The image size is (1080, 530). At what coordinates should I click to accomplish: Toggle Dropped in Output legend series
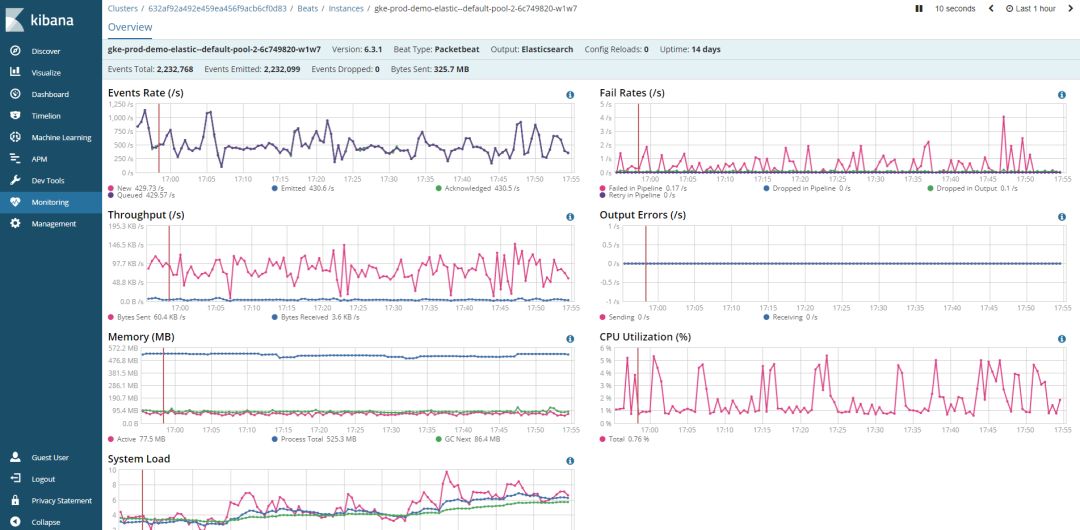click(x=972, y=187)
